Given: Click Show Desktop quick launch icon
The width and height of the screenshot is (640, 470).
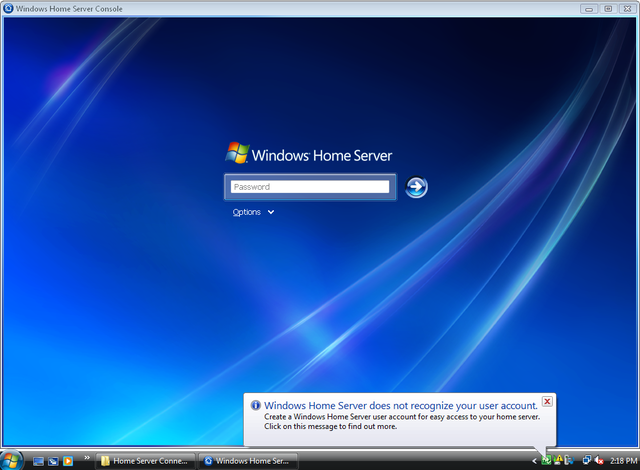Looking at the screenshot, I should pyautogui.click(x=38, y=461).
